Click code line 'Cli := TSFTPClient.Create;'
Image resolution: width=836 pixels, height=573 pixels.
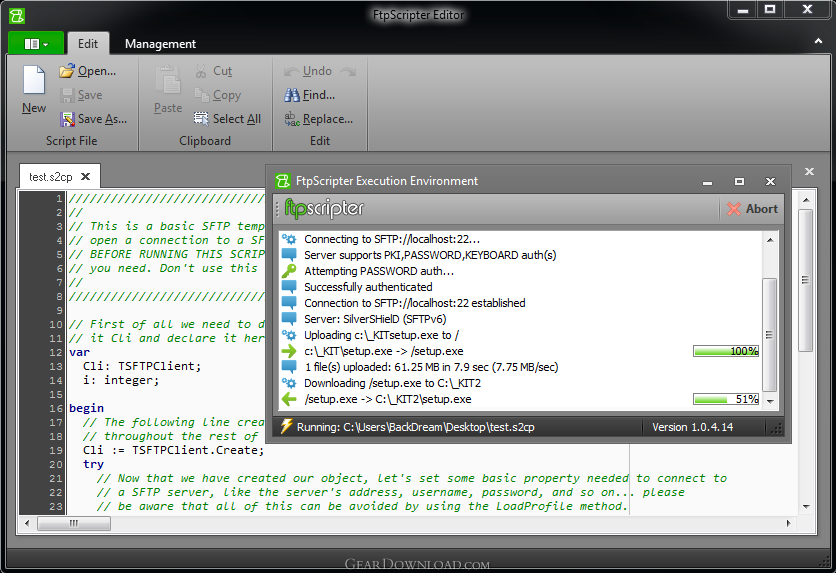[173, 450]
